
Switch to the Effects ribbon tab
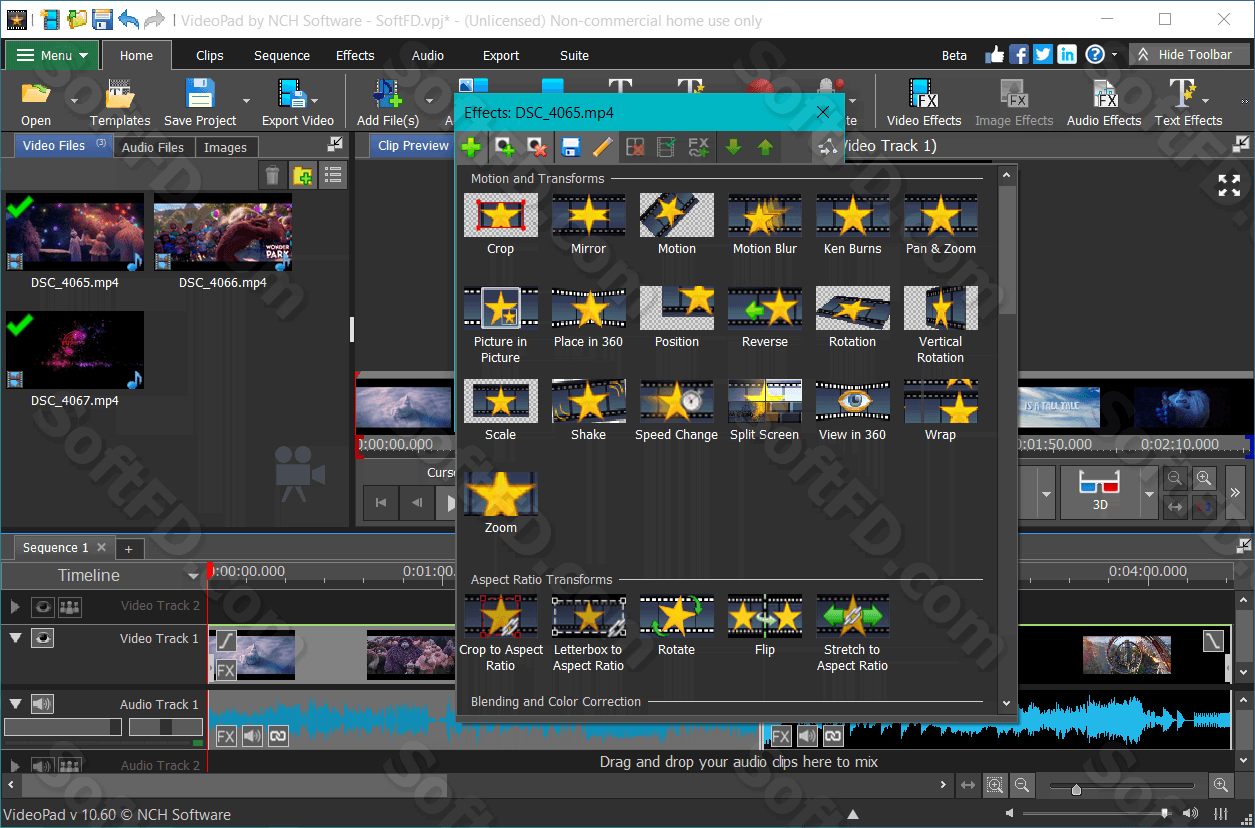[355, 56]
